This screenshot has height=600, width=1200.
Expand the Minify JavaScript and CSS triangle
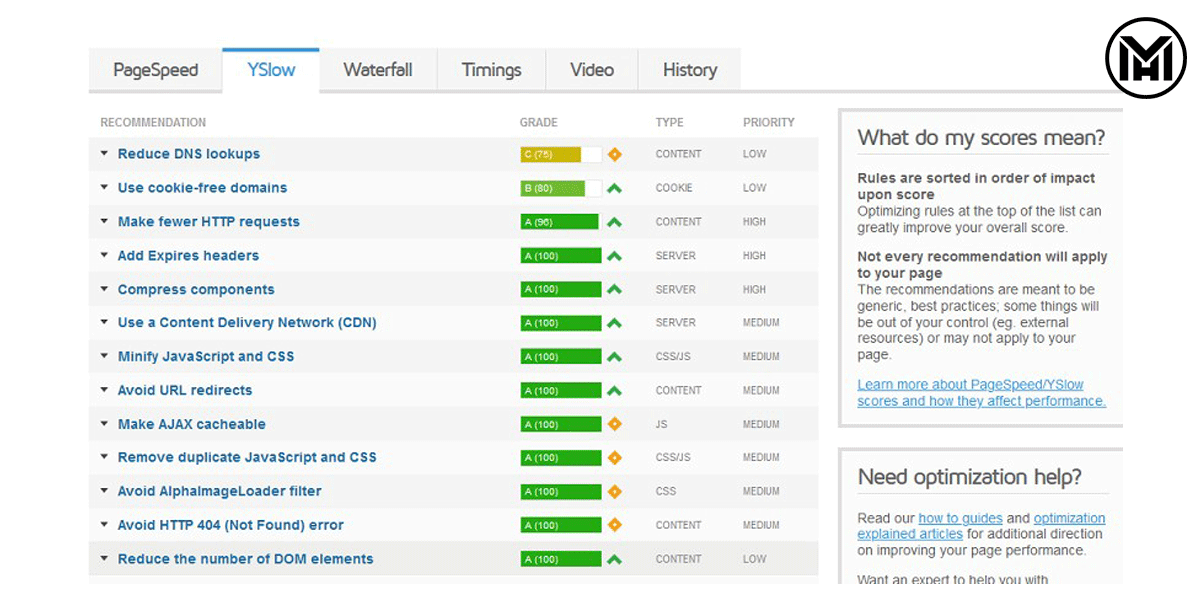(x=104, y=356)
